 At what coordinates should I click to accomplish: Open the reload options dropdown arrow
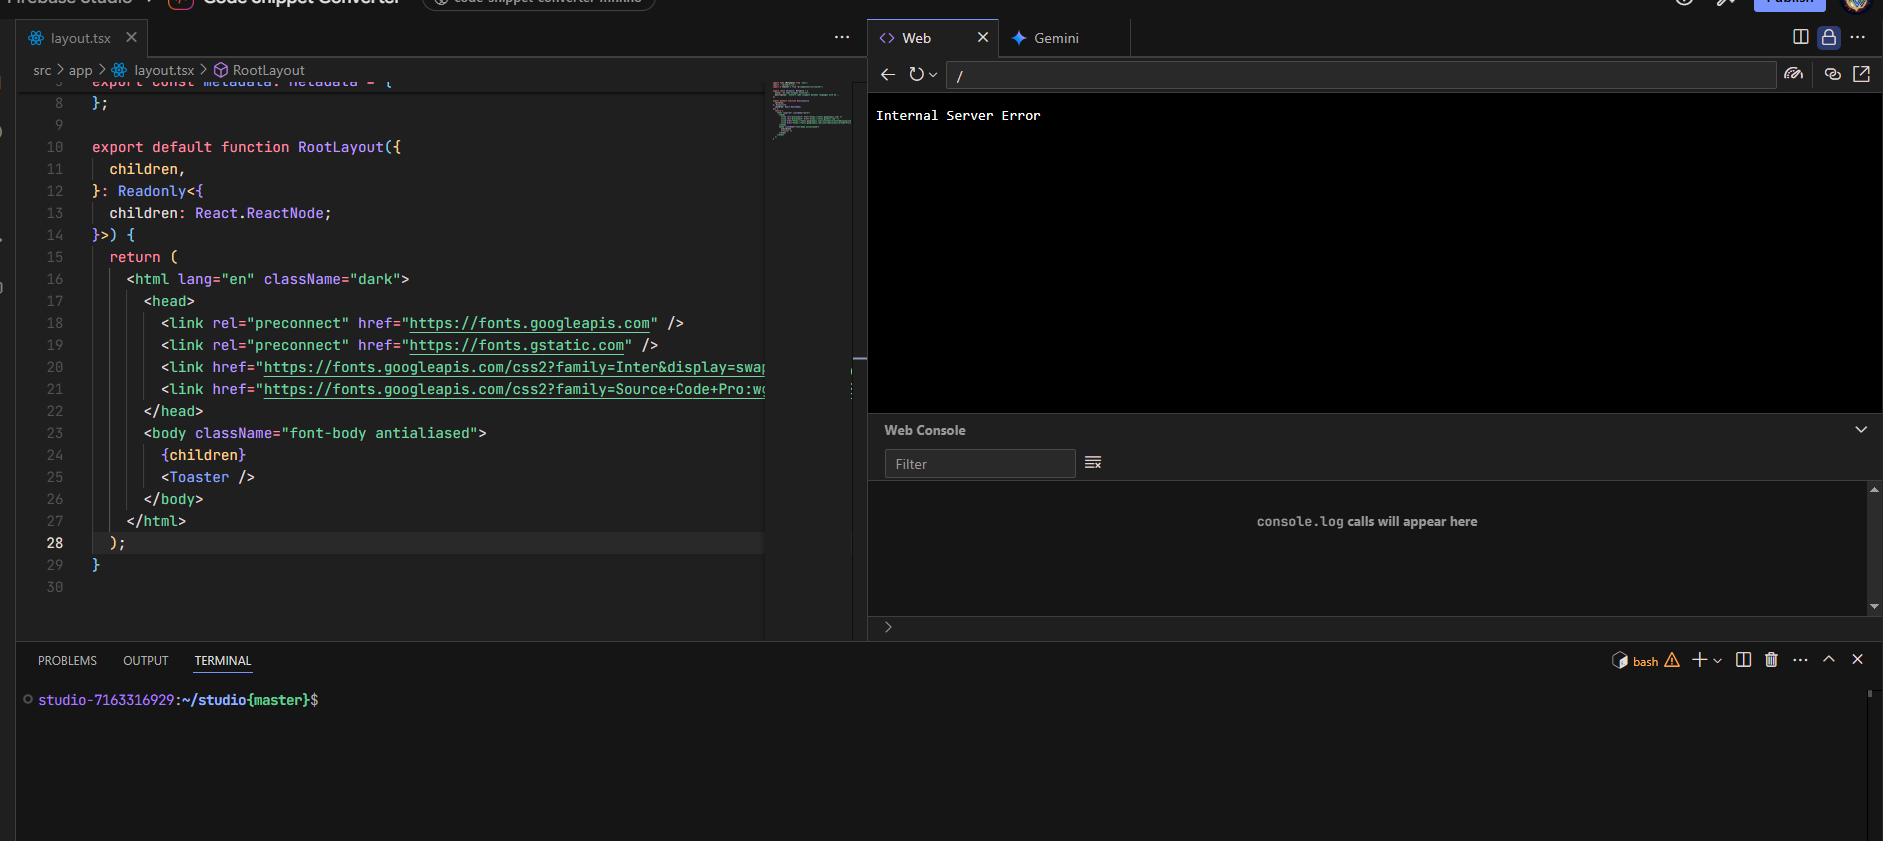[x=933, y=75]
